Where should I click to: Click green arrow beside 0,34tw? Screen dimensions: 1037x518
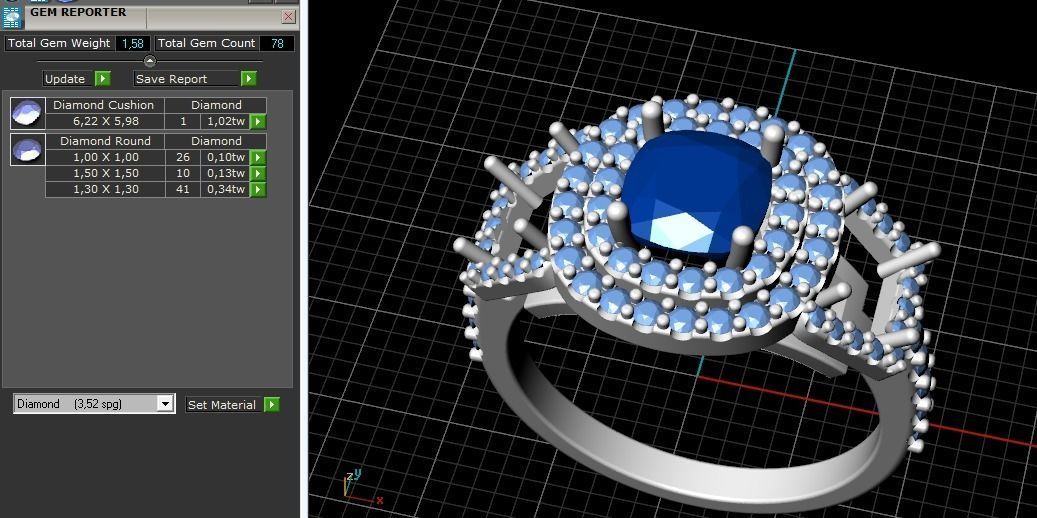click(258, 189)
